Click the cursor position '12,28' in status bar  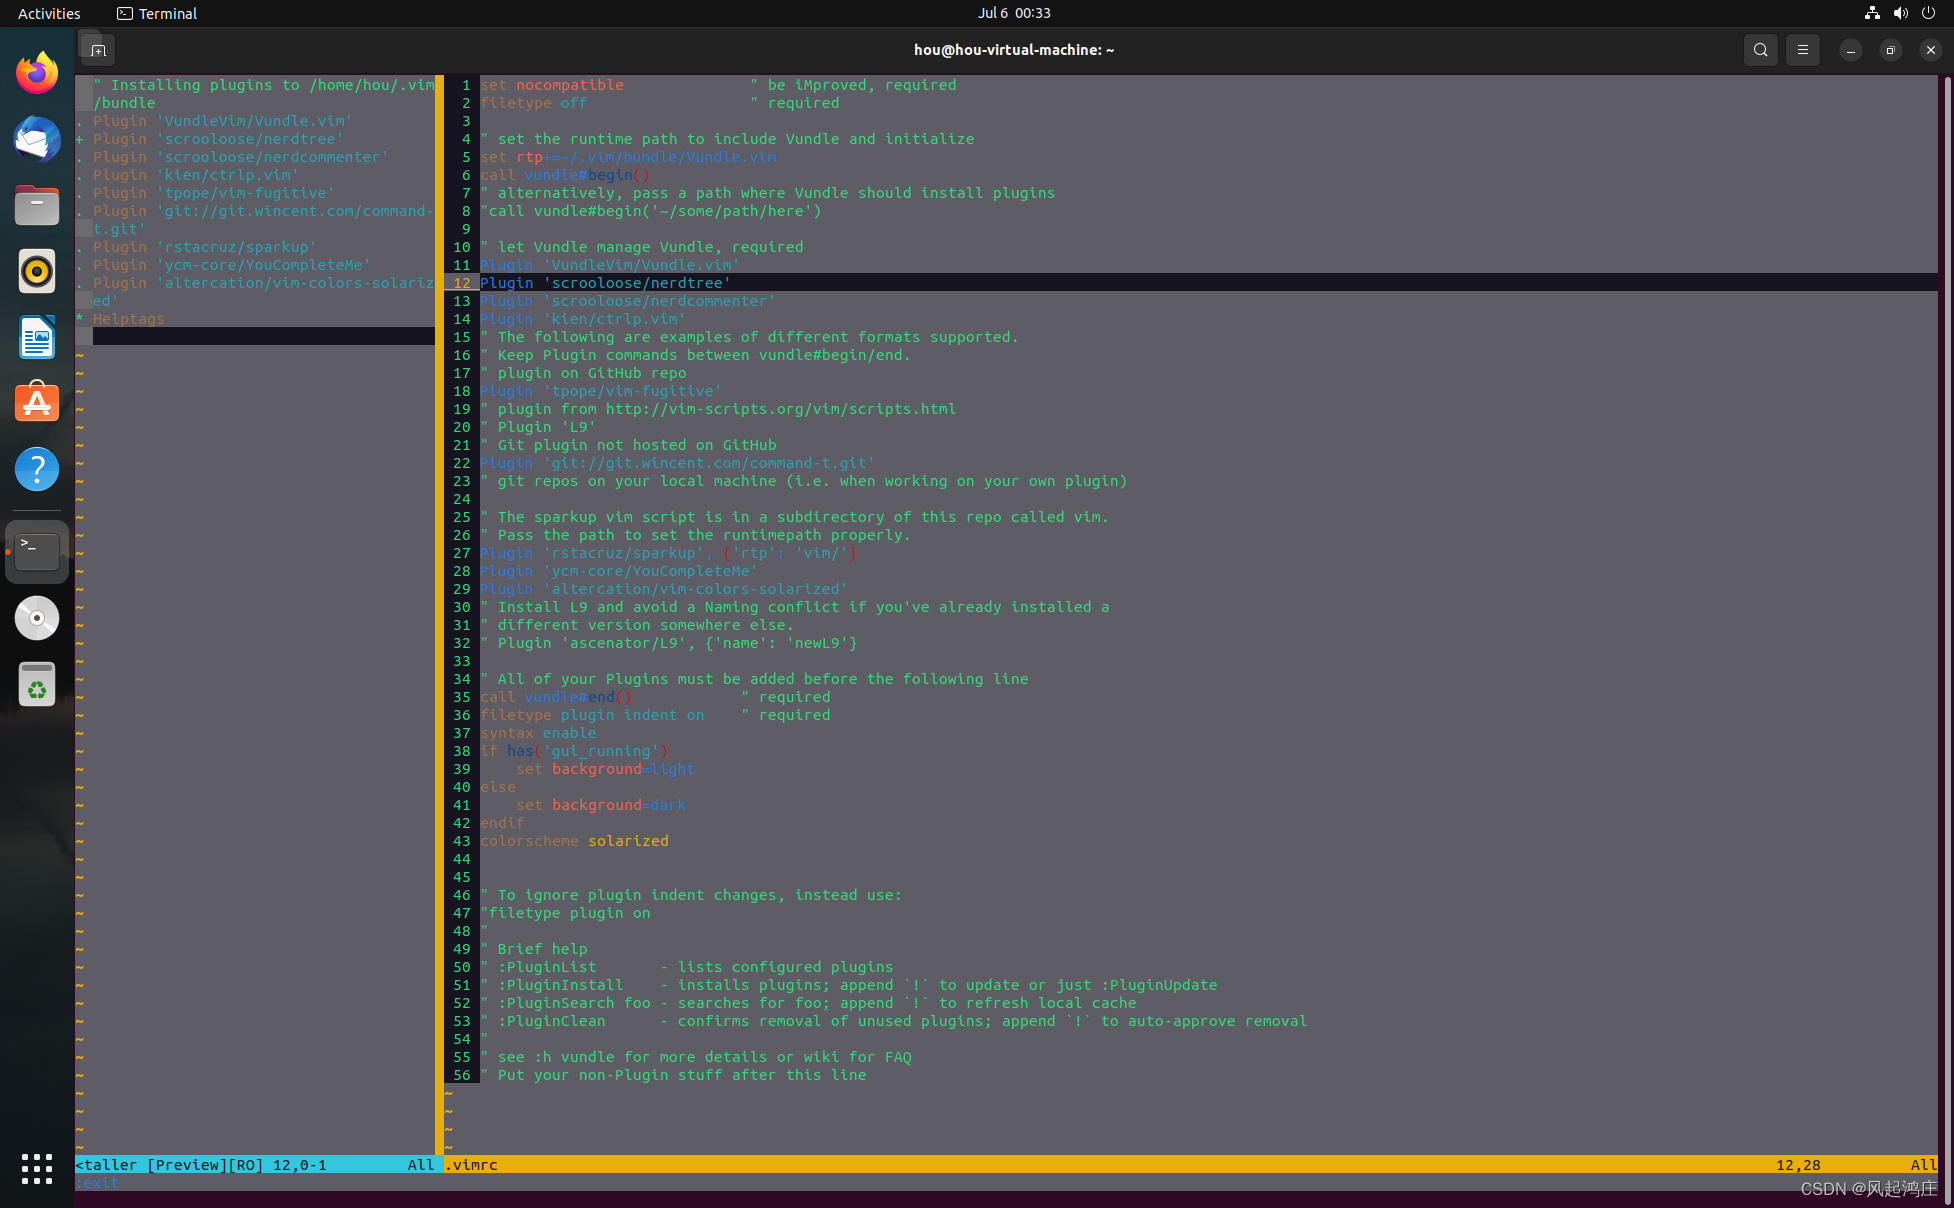[x=1798, y=1165]
